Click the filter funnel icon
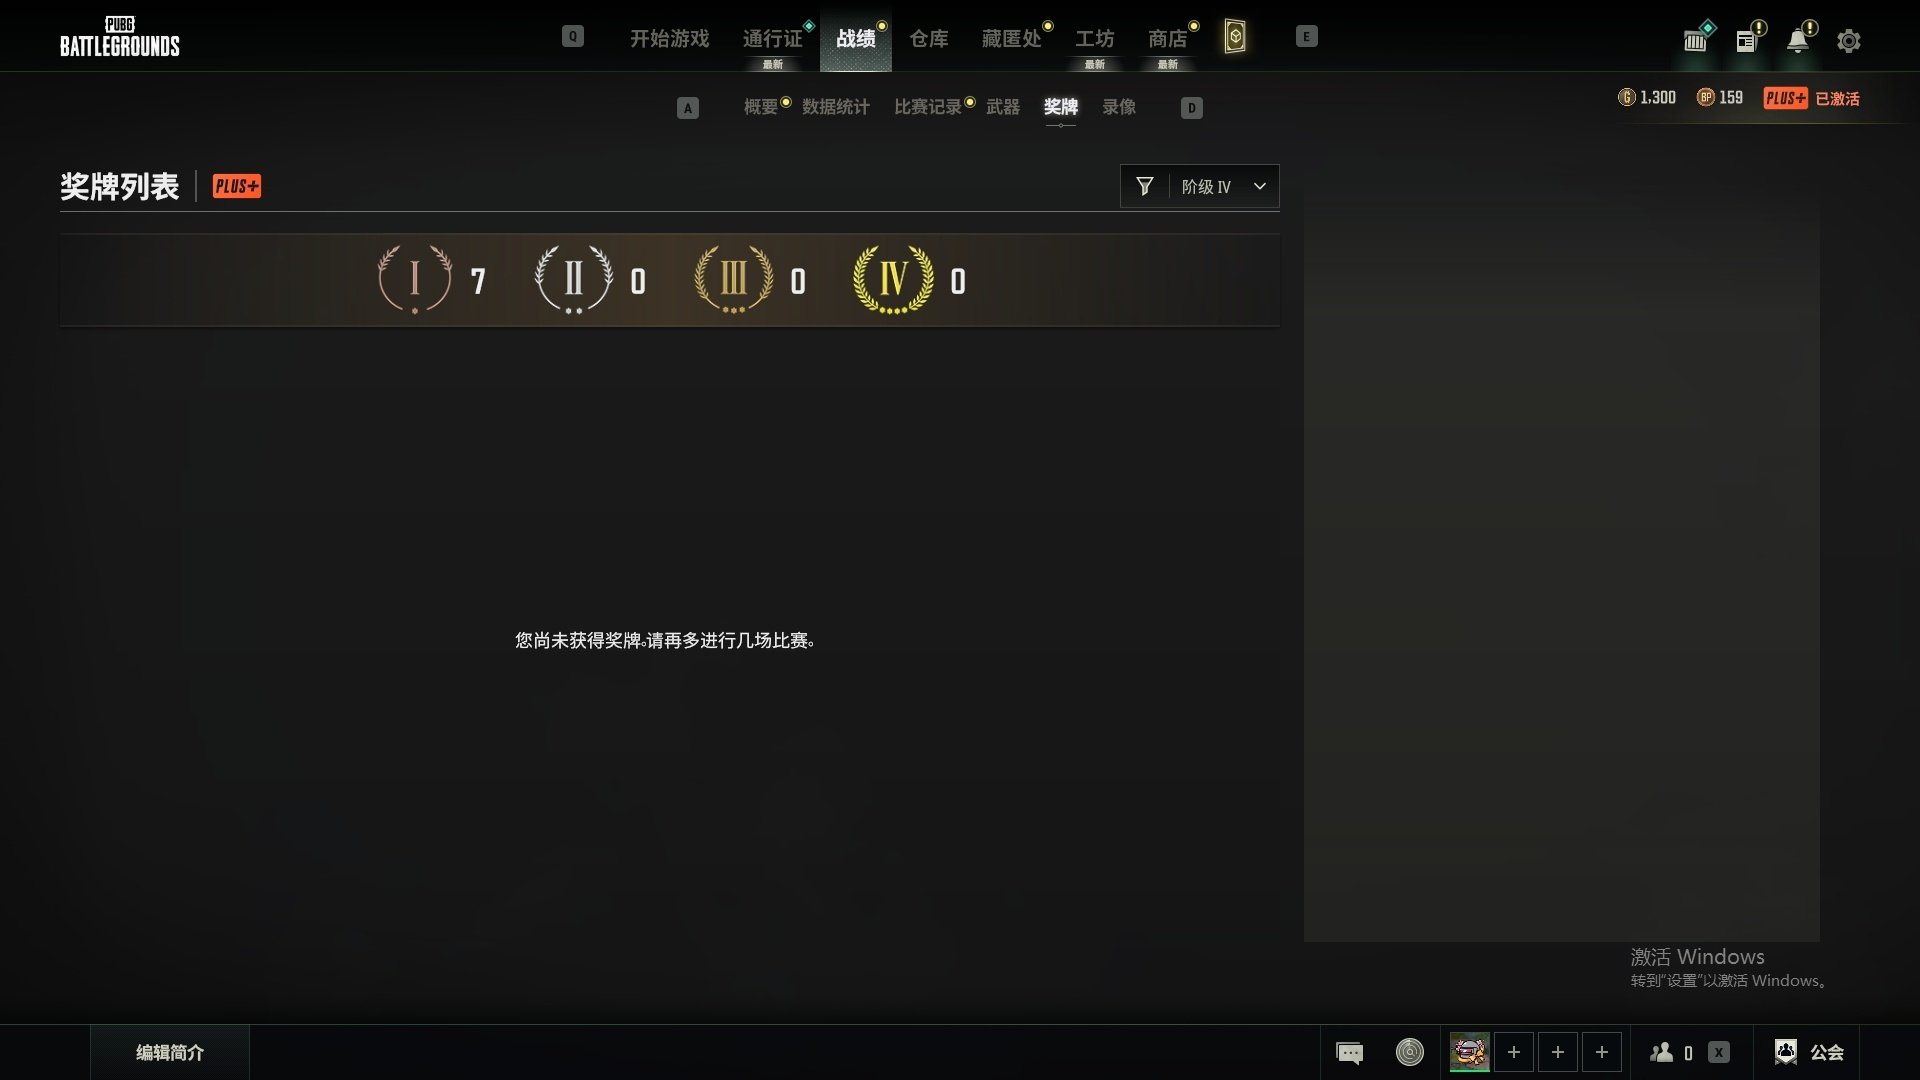1920x1080 pixels. (x=1145, y=186)
